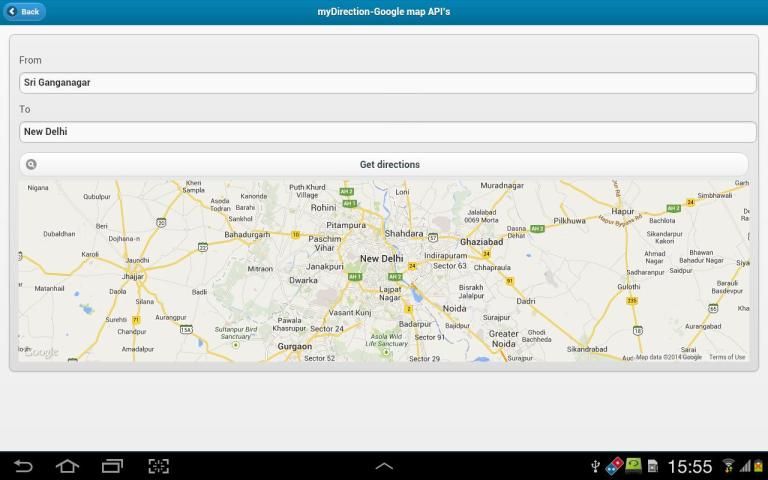Tap Greater Noida on the map
768x480 pixels.
coord(504,338)
